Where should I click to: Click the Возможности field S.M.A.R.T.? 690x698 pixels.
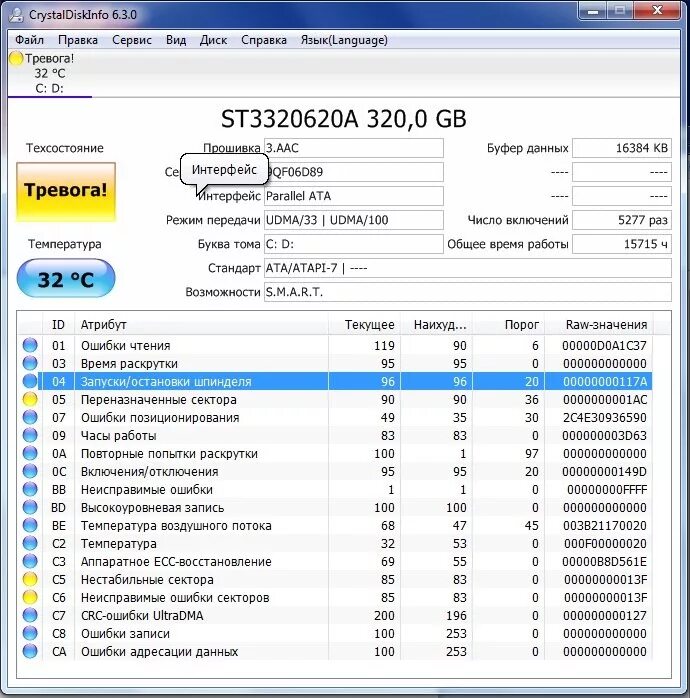[x=468, y=292]
